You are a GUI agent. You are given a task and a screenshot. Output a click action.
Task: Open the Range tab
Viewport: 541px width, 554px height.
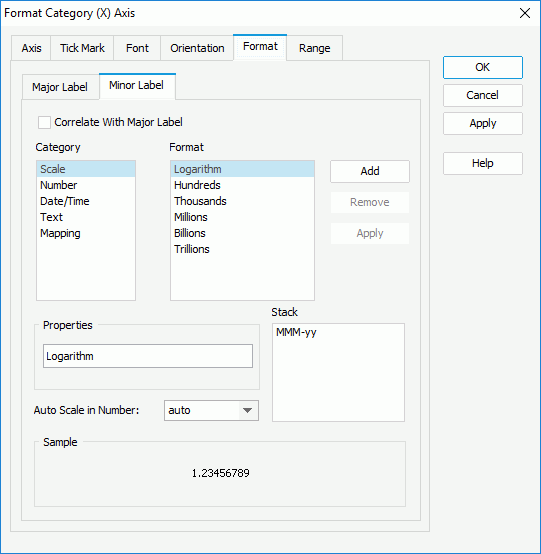pos(314,48)
